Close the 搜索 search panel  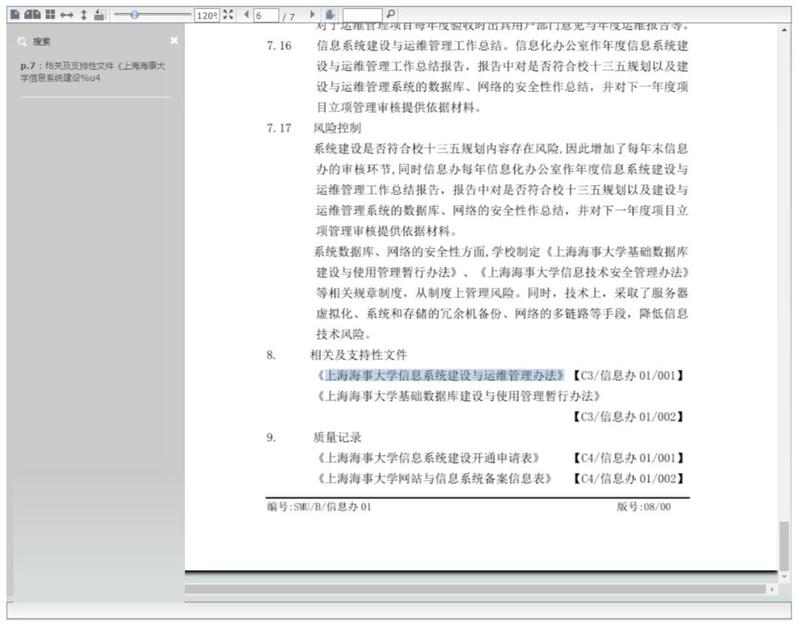click(x=174, y=41)
